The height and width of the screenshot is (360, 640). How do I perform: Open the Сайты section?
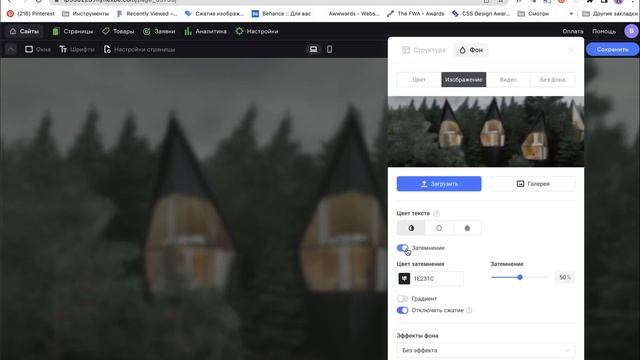pyautogui.click(x=24, y=31)
